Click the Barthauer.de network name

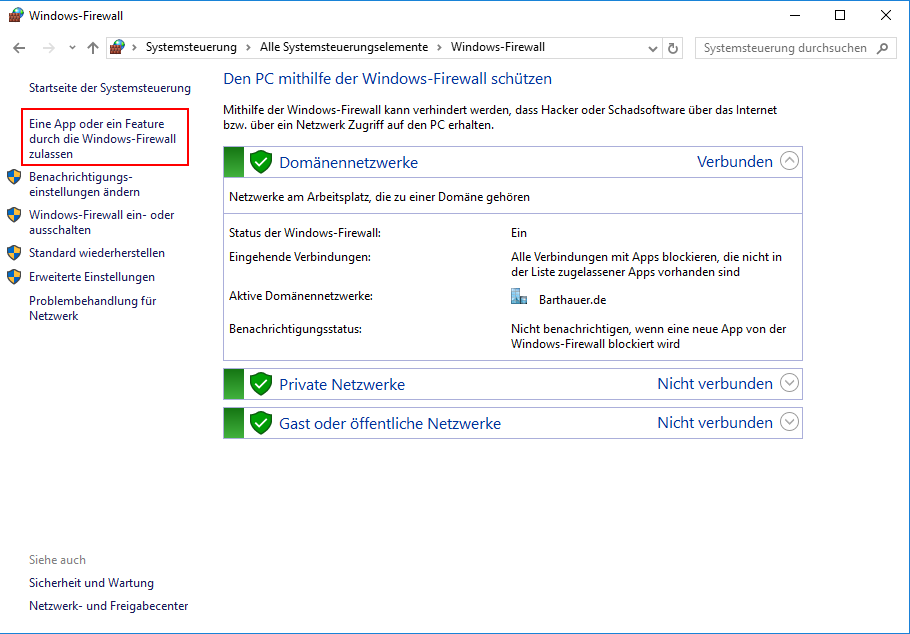coord(572,300)
